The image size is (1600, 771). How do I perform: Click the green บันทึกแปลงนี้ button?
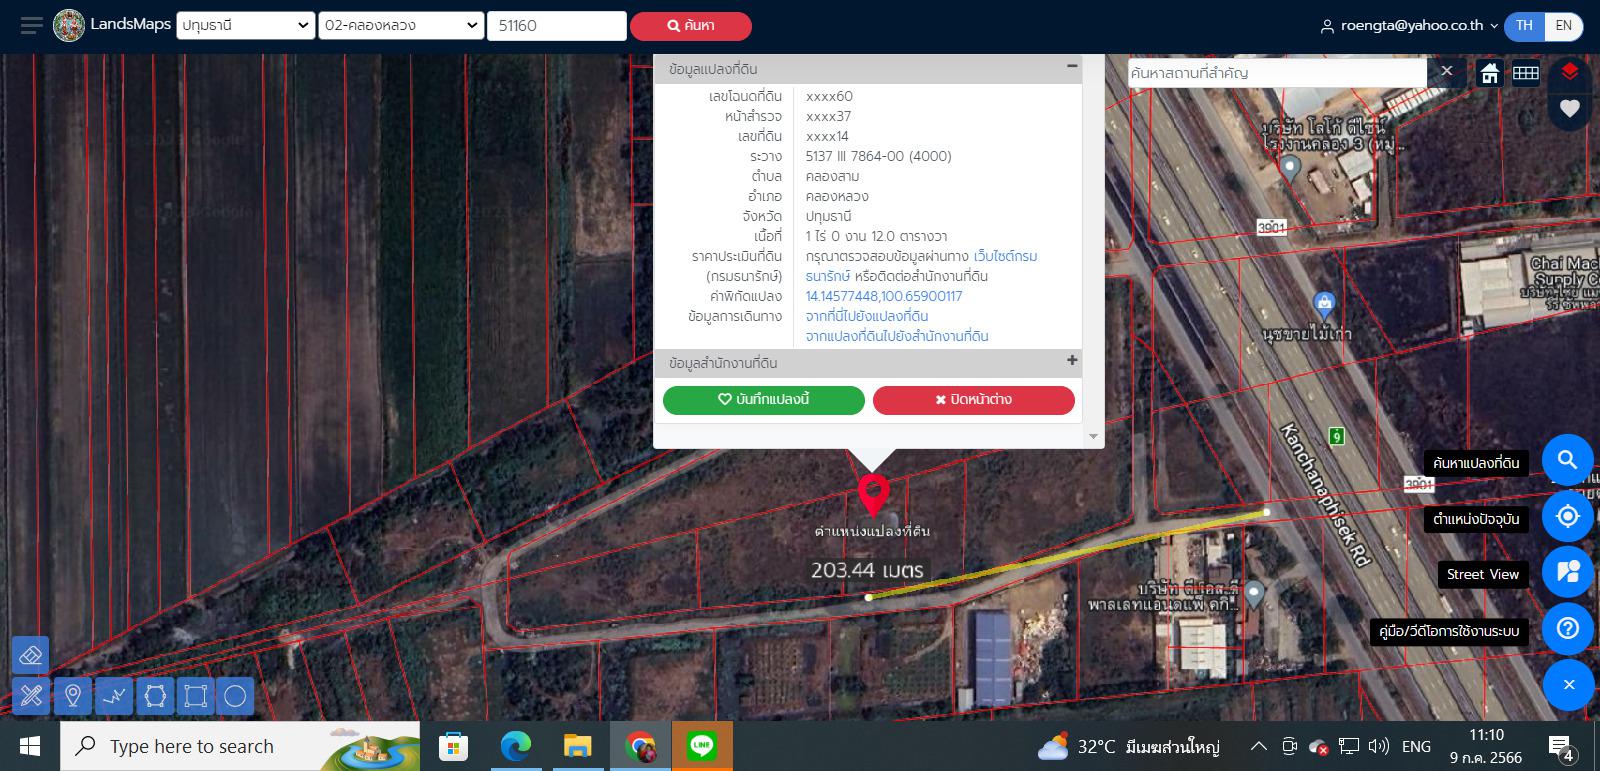click(763, 399)
